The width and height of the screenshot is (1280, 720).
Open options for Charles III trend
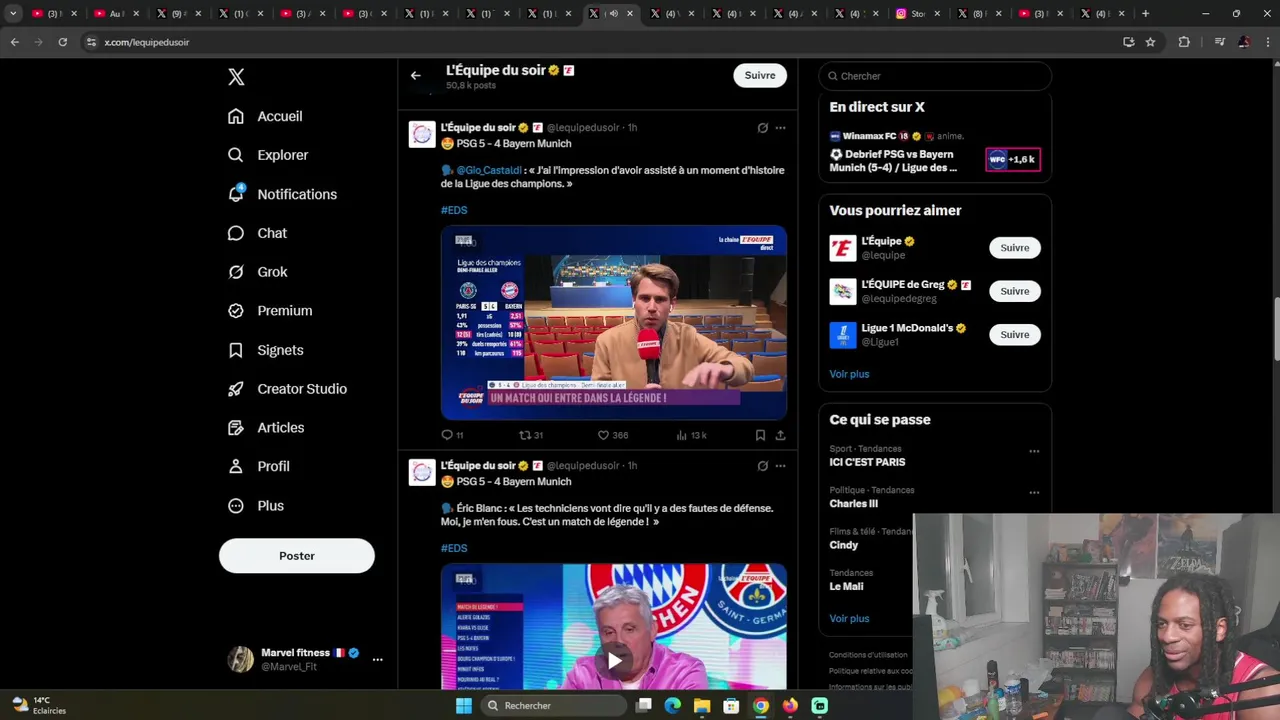coord(1034,493)
